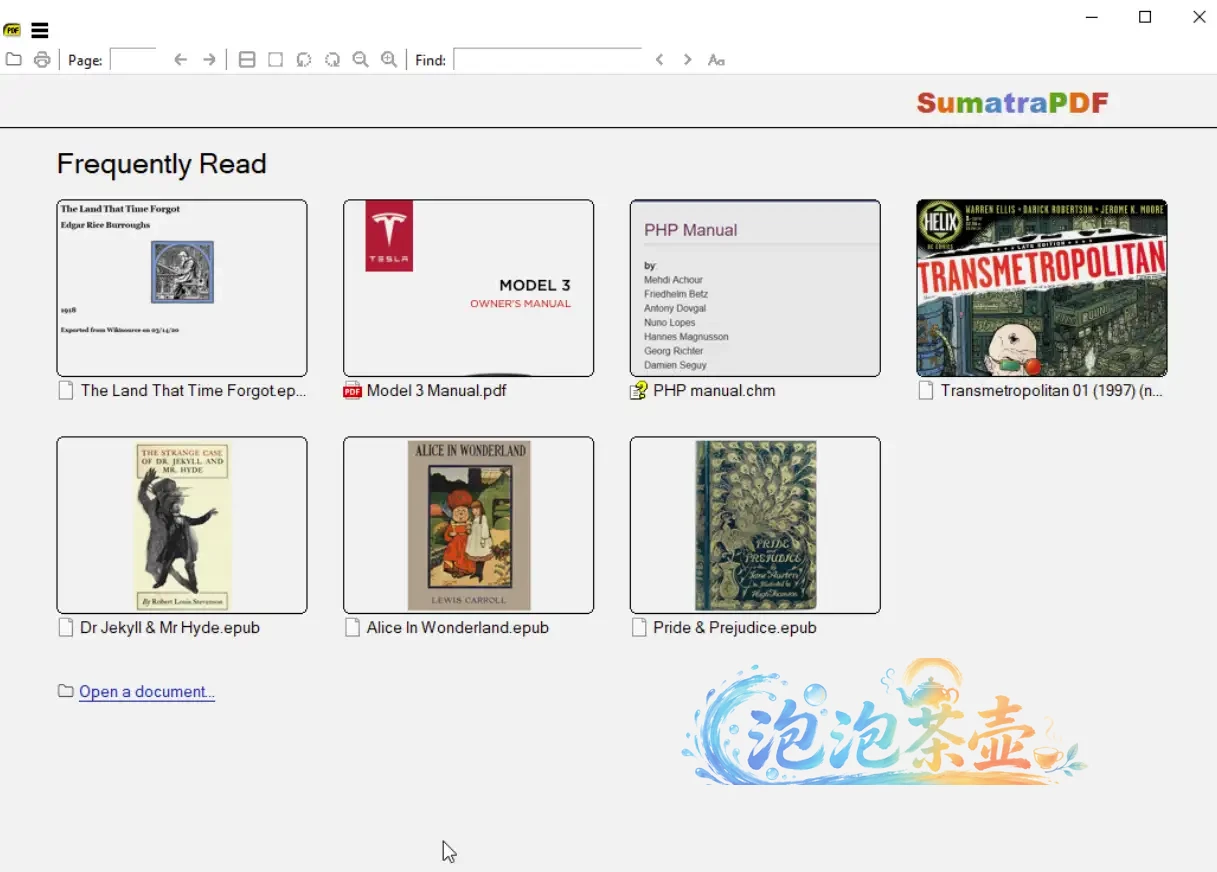
Task: Click 'Pride & Prejudice.epub' filename
Action: pyautogui.click(x=735, y=628)
